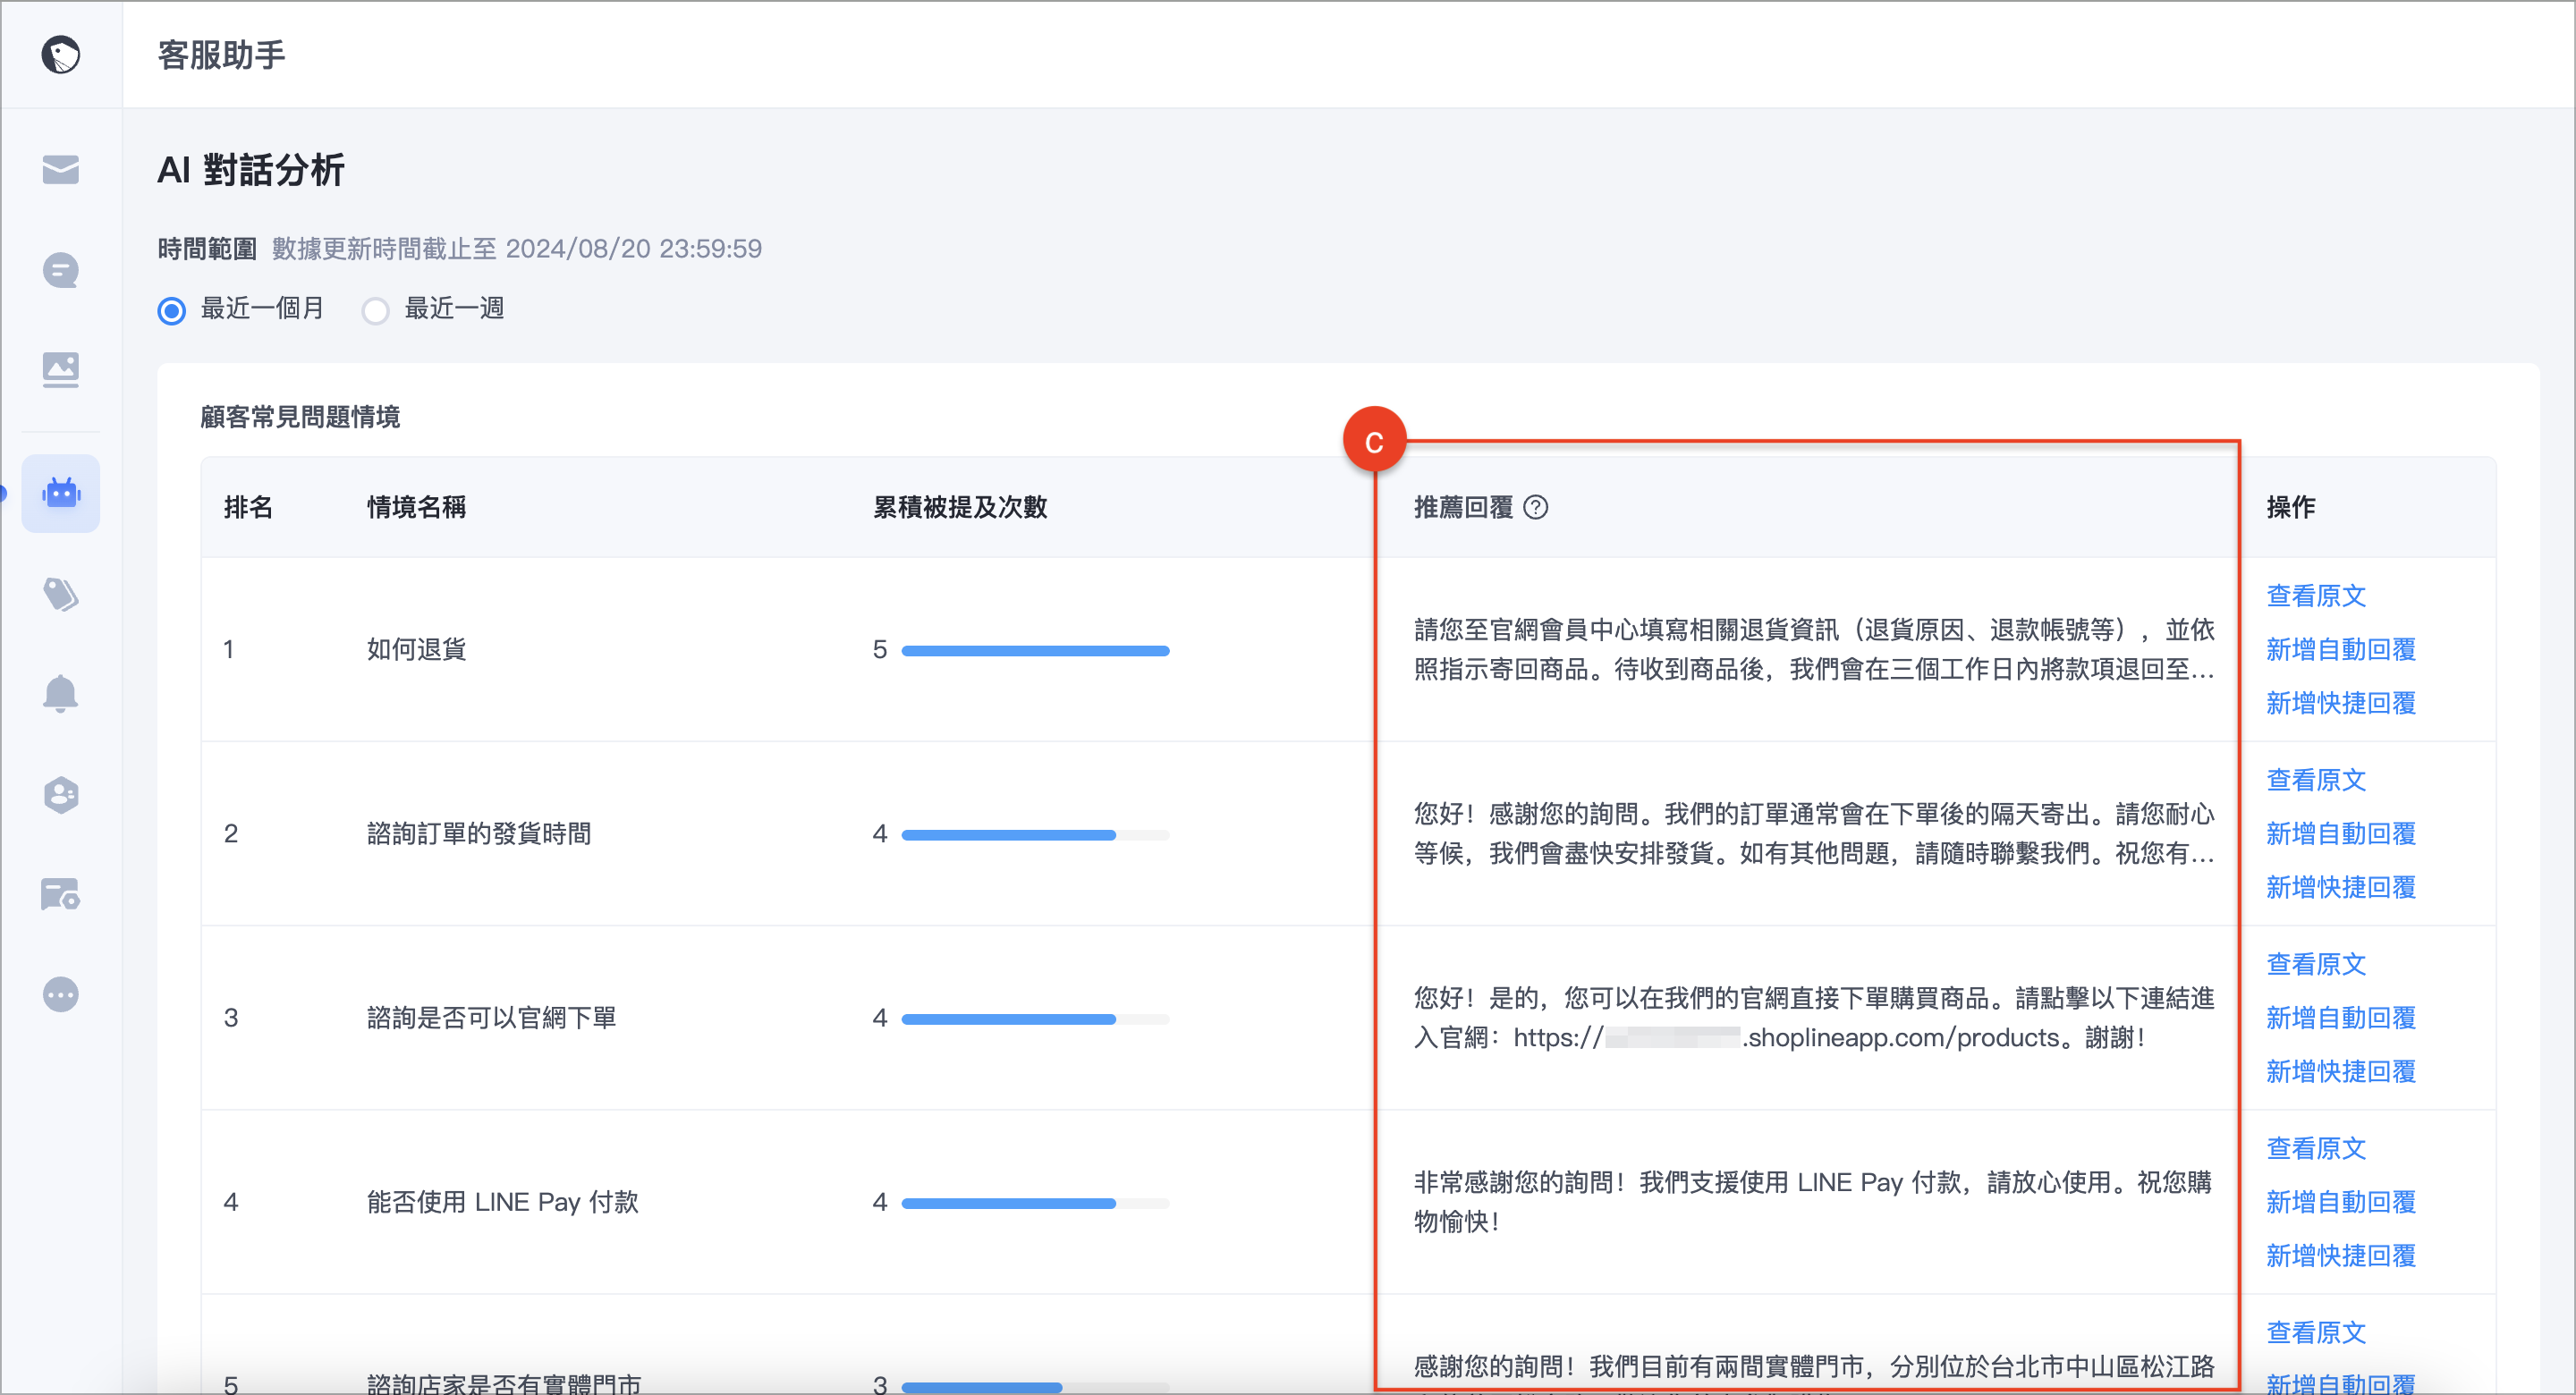The image size is (2576, 1395).
Task: Open the notification bell icon in sidebar
Action: coord(60,693)
